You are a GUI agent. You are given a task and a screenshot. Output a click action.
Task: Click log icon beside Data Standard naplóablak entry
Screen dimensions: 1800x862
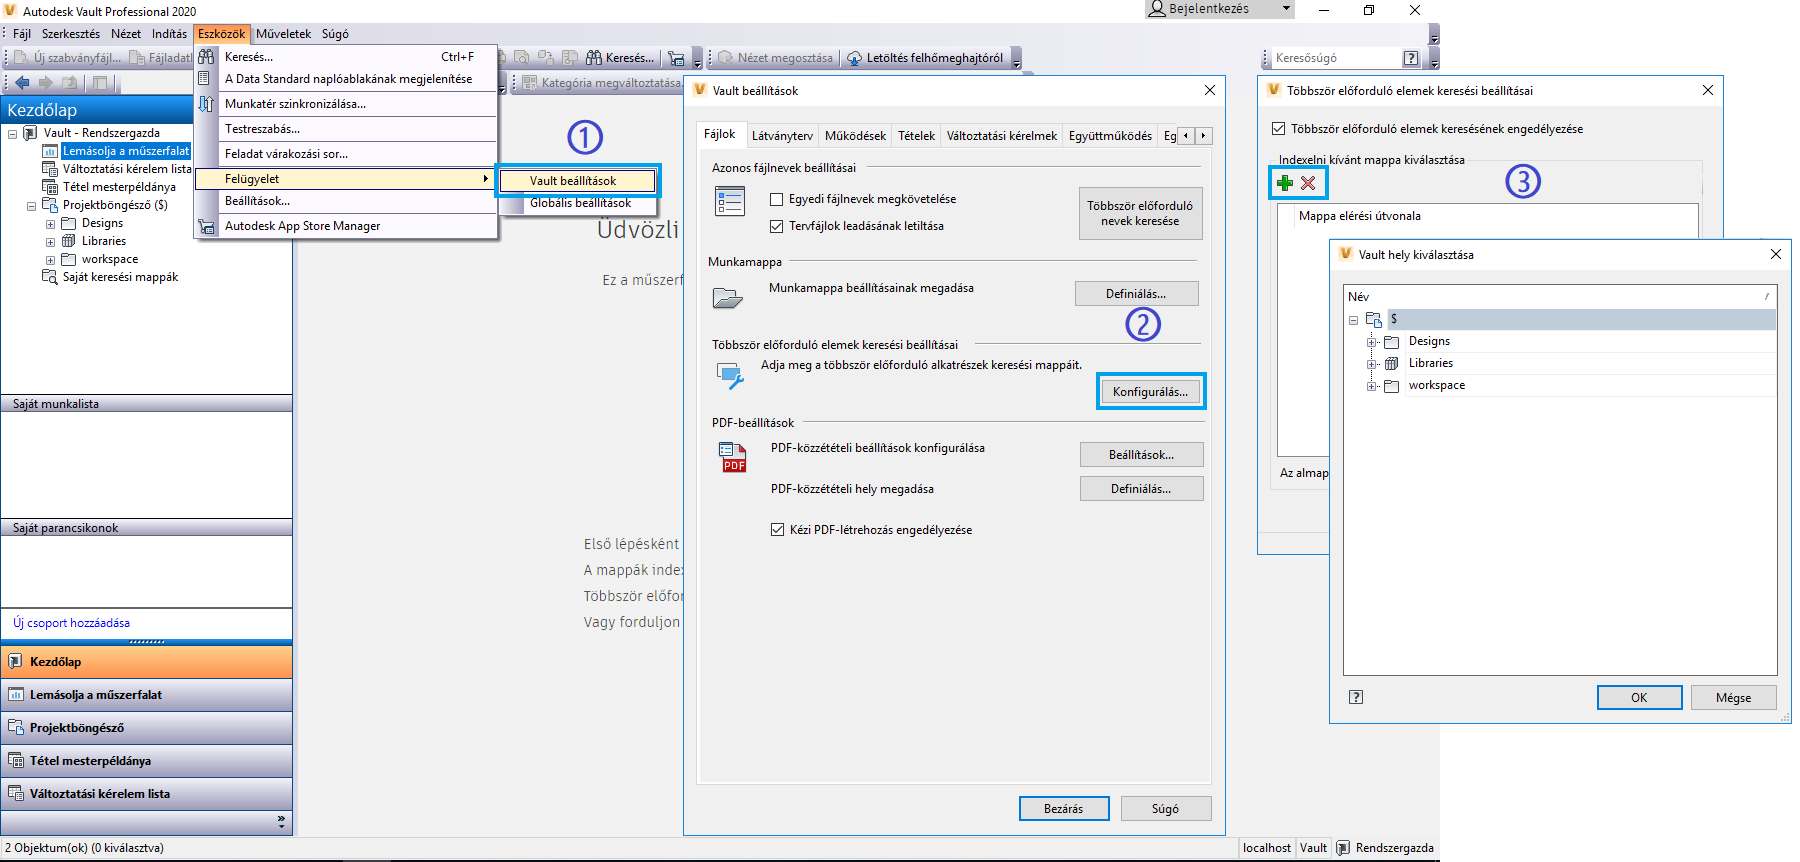click(x=206, y=79)
